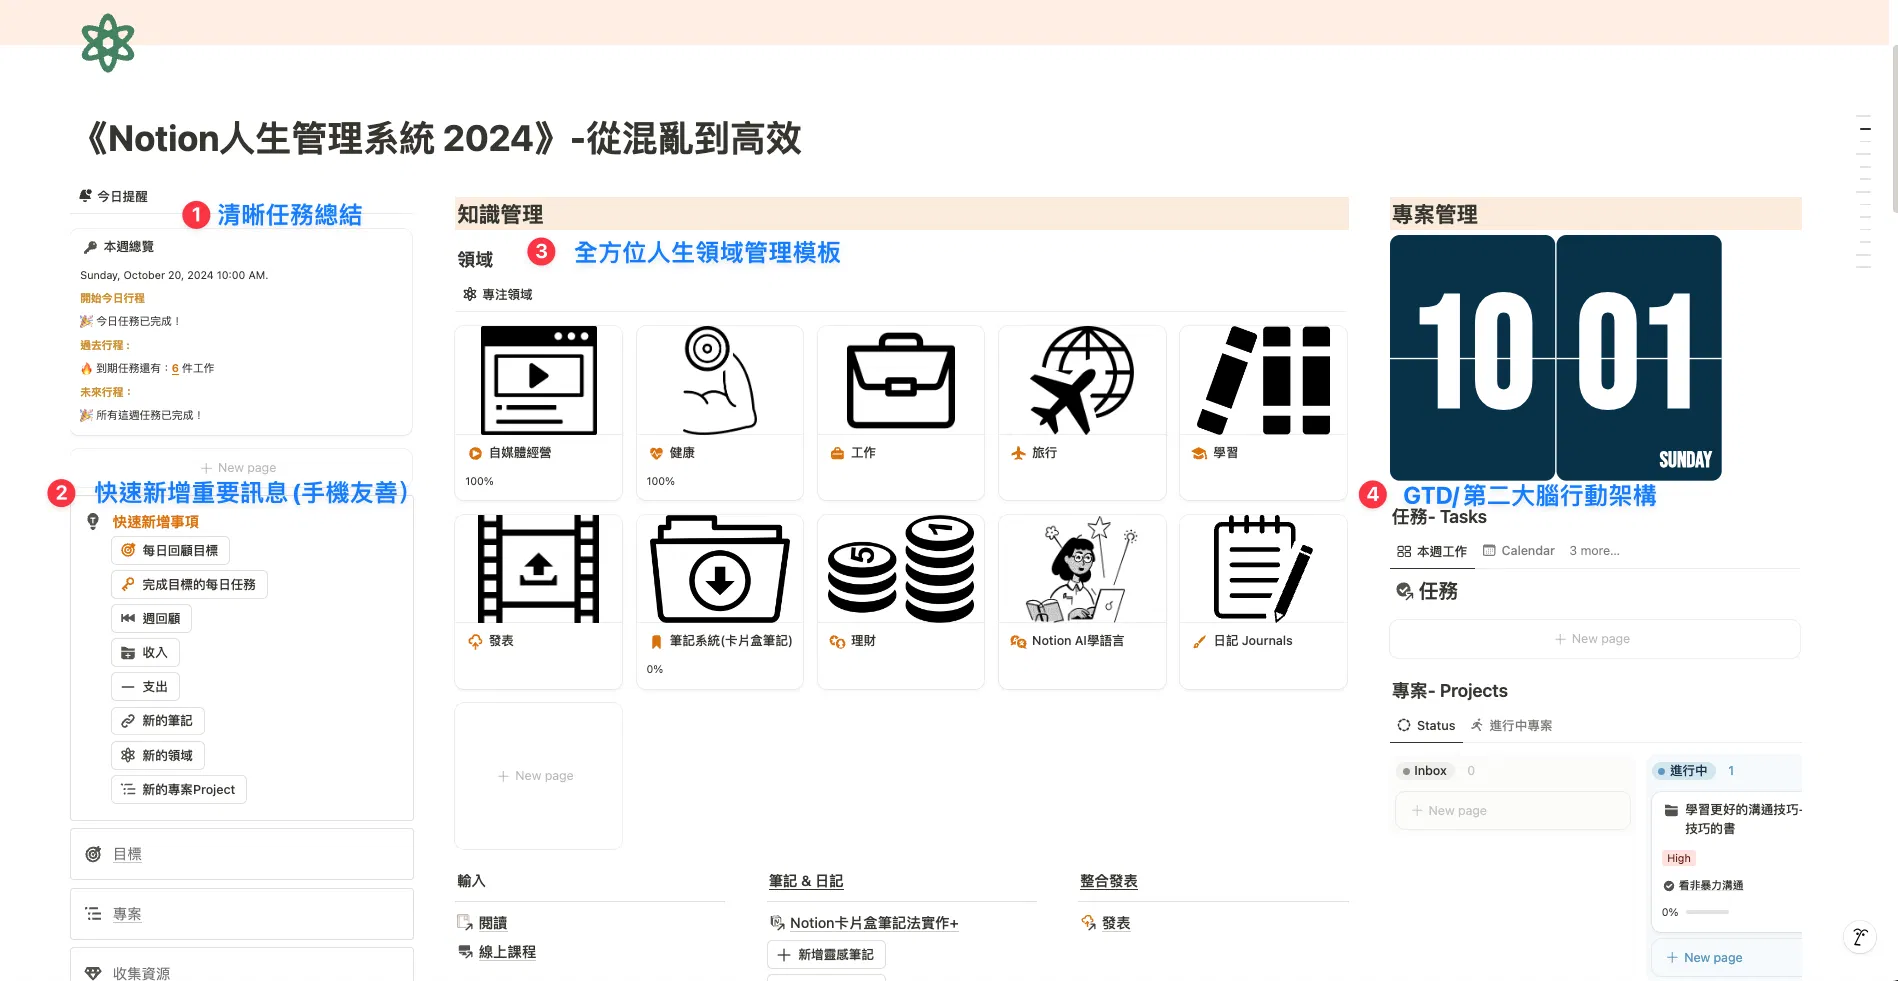Open the muscle arm 健康 card image
The height and width of the screenshot is (981, 1898).
coord(720,381)
